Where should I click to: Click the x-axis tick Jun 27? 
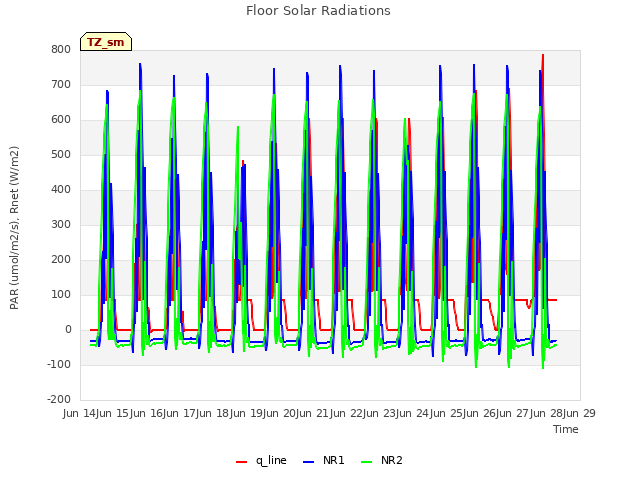tap(514, 413)
